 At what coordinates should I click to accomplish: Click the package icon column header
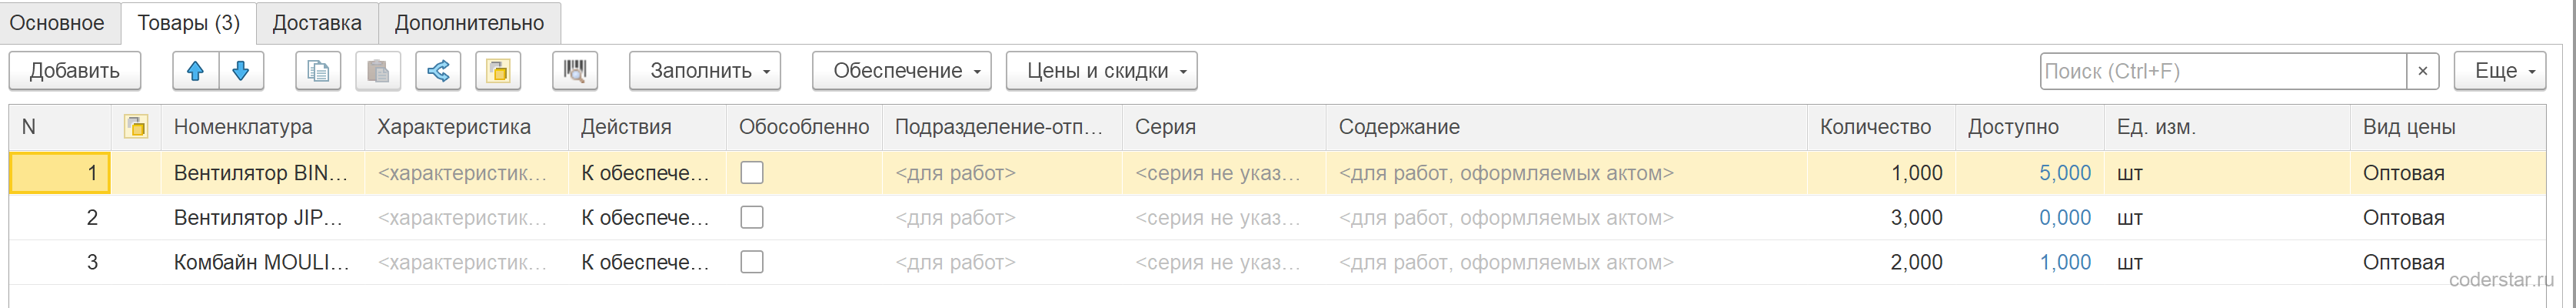pyautogui.click(x=136, y=127)
